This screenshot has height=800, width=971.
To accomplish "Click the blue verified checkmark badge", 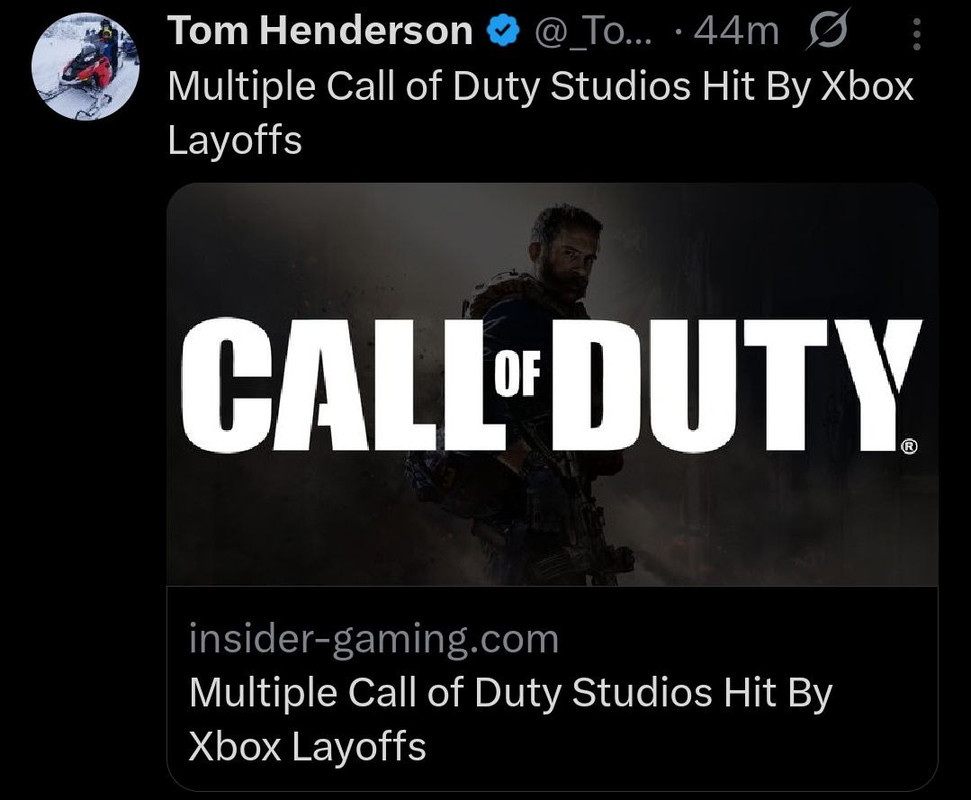I will point(503,31).
